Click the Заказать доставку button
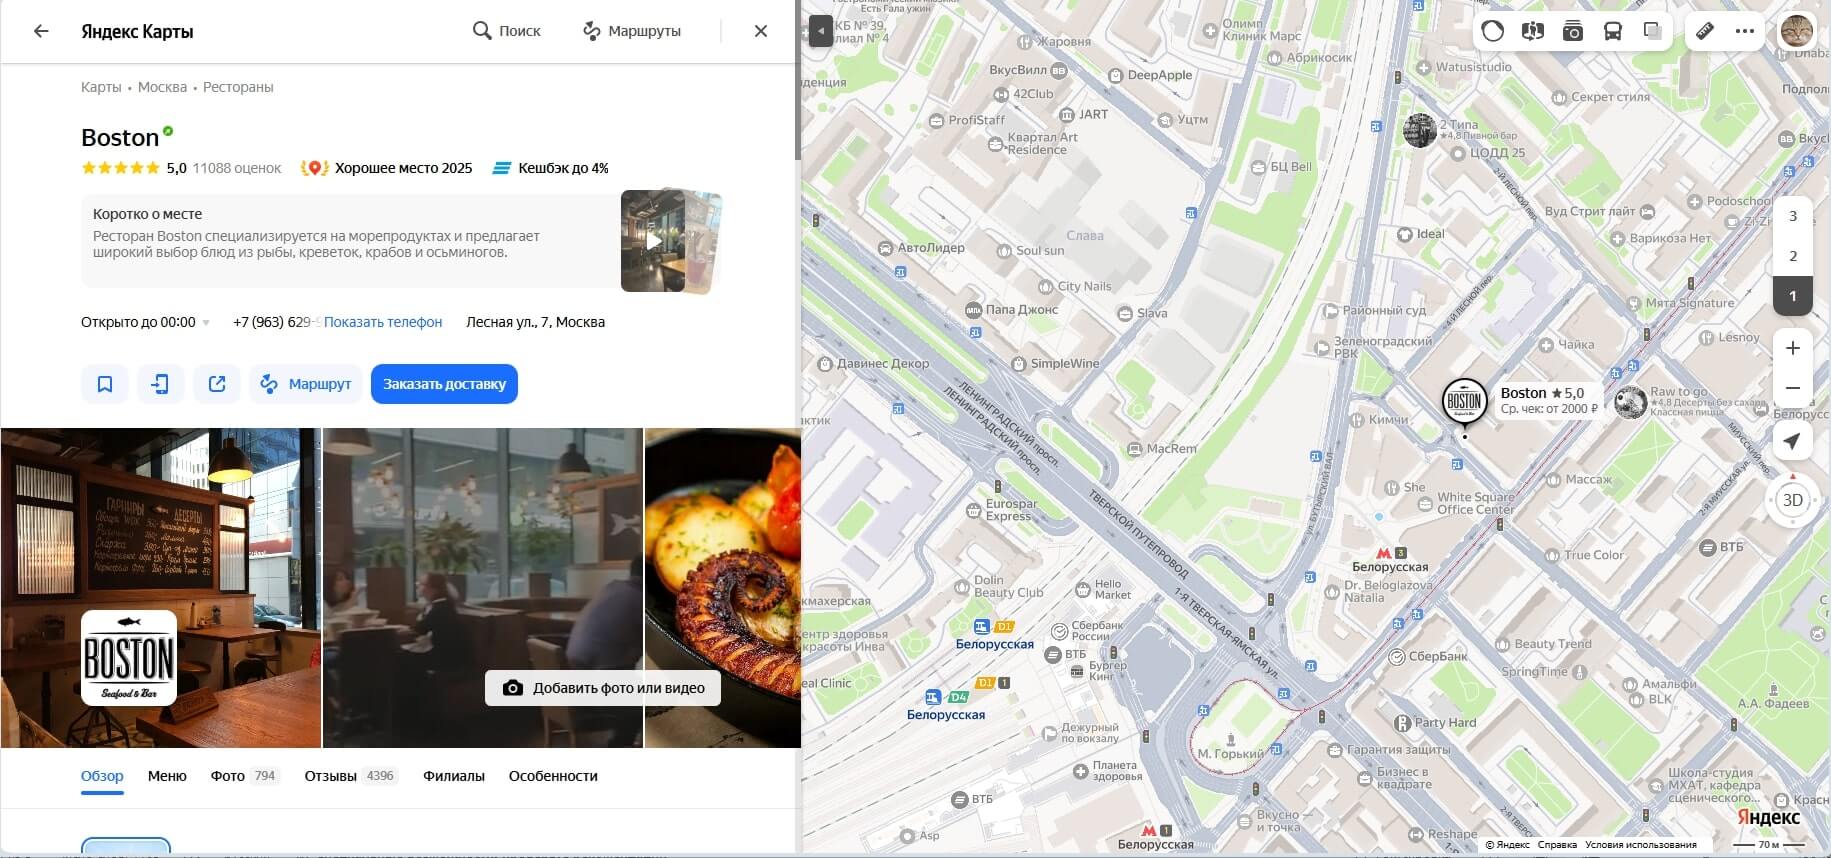The image size is (1831, 858). coord(444,384)
